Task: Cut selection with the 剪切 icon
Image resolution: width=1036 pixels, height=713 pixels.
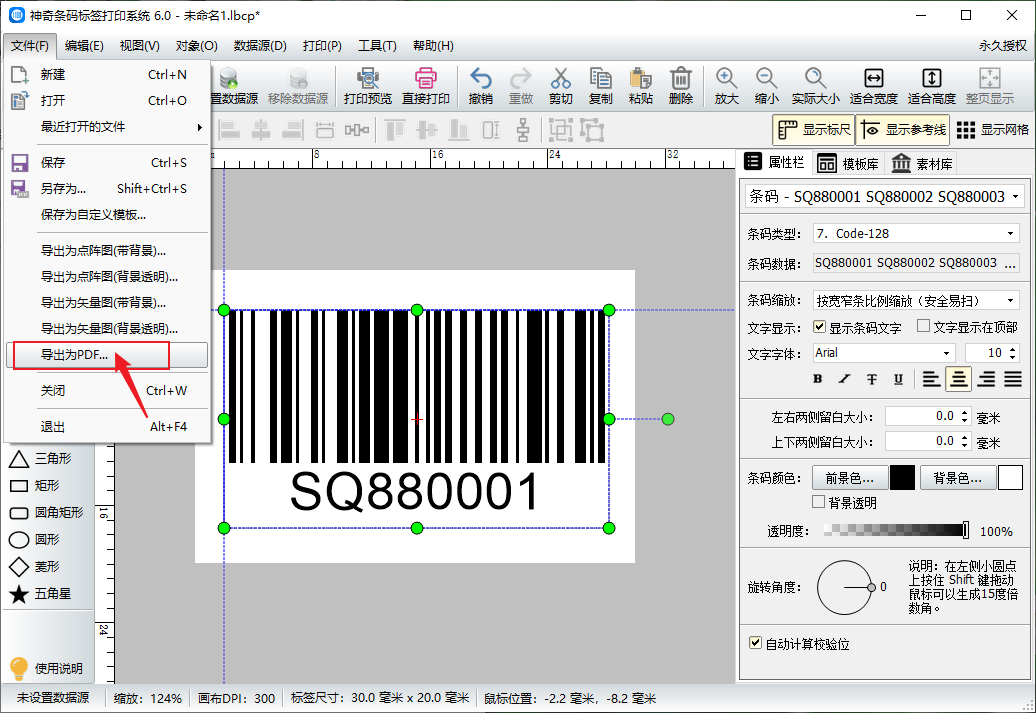Action: pyautogui.click(x=560, y=86)
